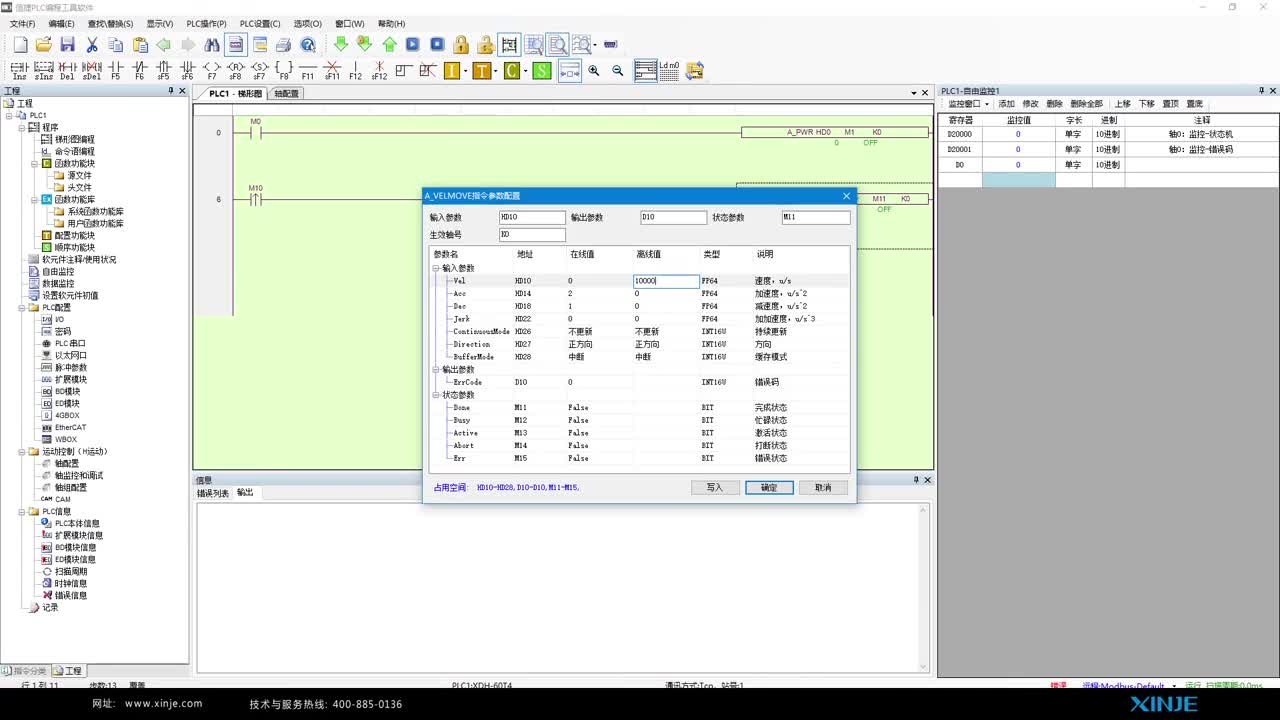Click the green upload arrow icon
The image size is (1280, 720).
click(389, 45)
